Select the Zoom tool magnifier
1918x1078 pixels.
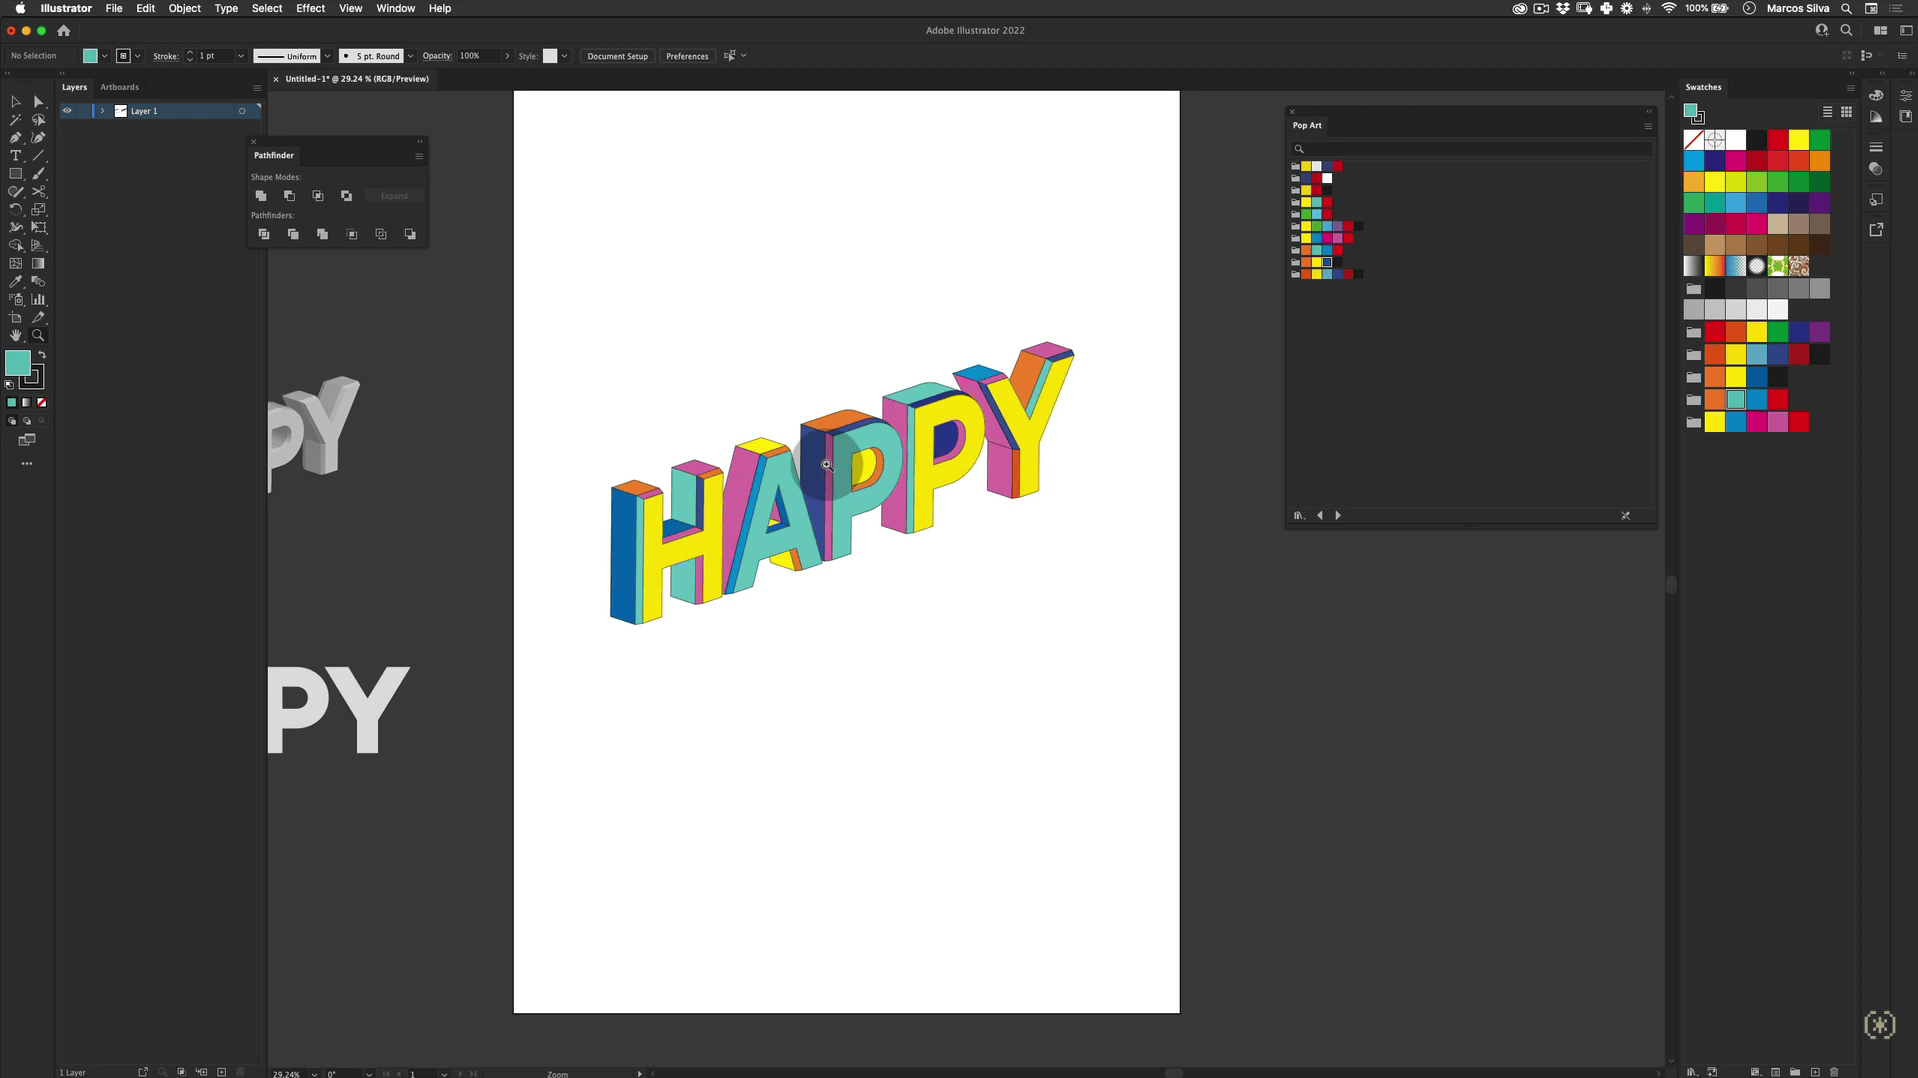pyautogui.click(x=38, y=336)
